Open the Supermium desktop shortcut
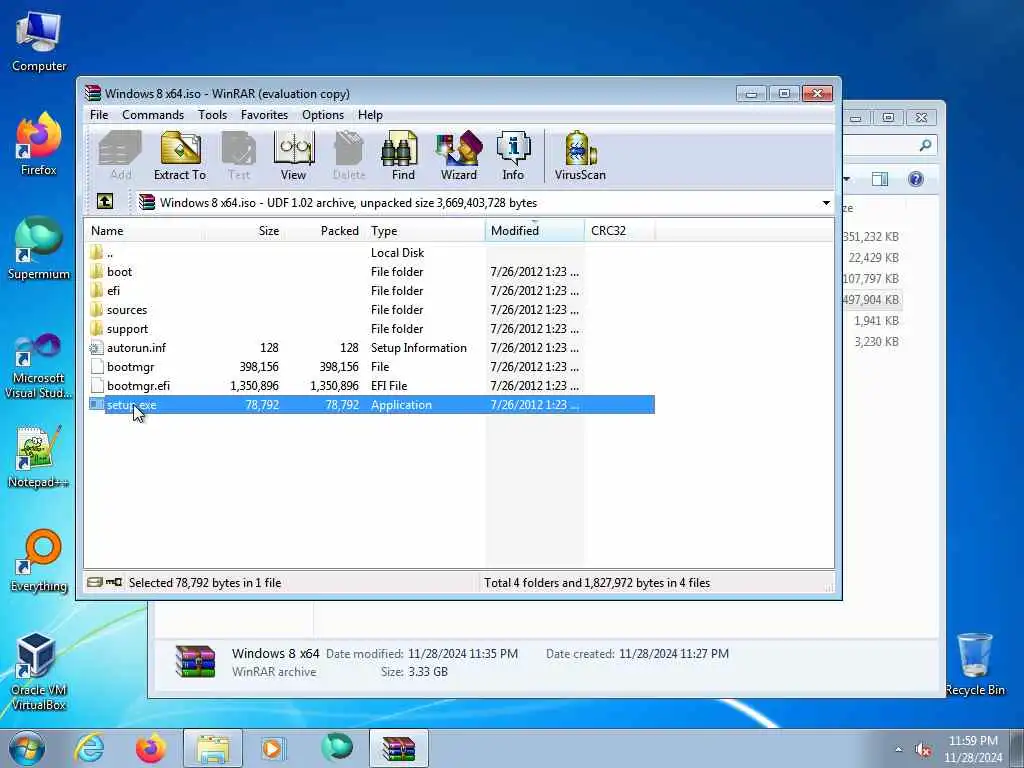The height and width of the screenshot is (768, 1024). coord(39,248)
